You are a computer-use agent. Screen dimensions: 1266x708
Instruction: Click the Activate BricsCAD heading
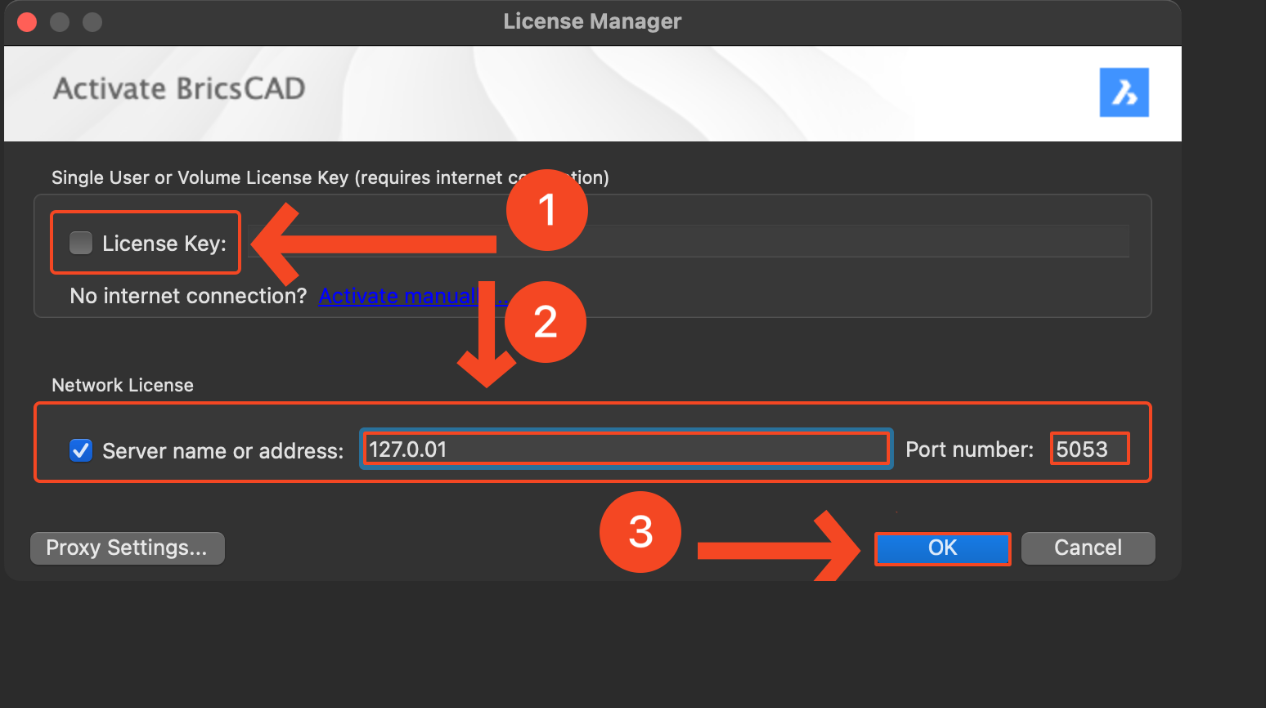179,89
